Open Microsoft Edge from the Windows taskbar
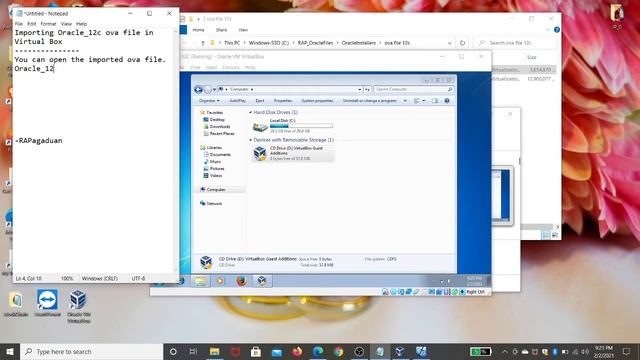 [x=318, y=351]
